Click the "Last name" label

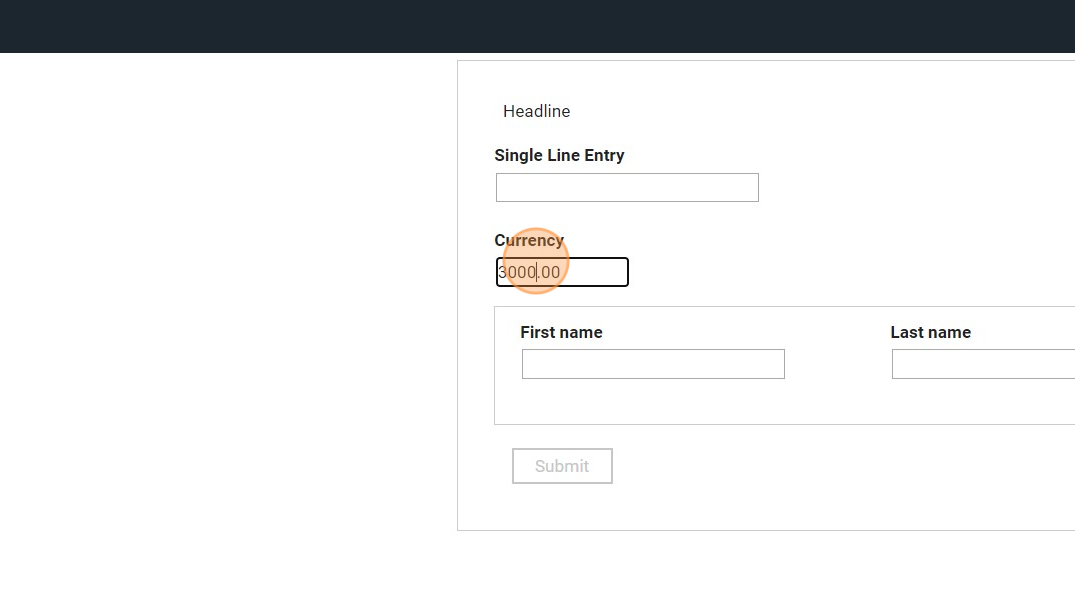tap(930, 333)
